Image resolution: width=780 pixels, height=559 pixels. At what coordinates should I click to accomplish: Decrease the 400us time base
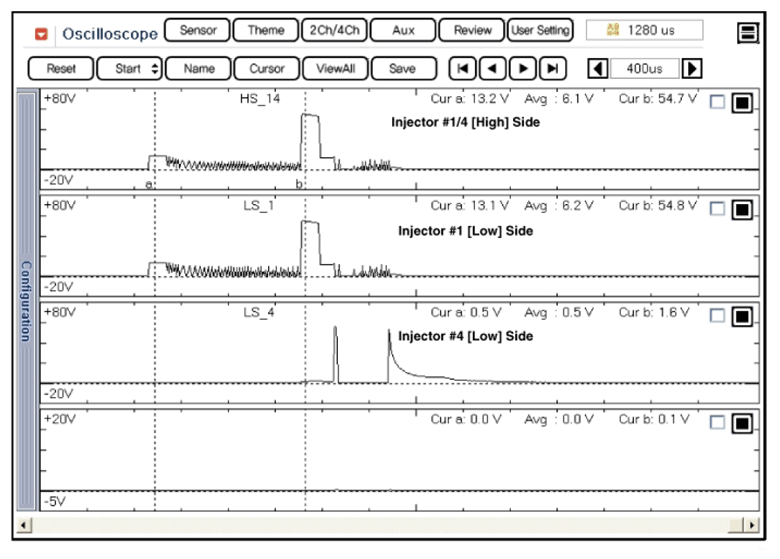tap(597, 69)
